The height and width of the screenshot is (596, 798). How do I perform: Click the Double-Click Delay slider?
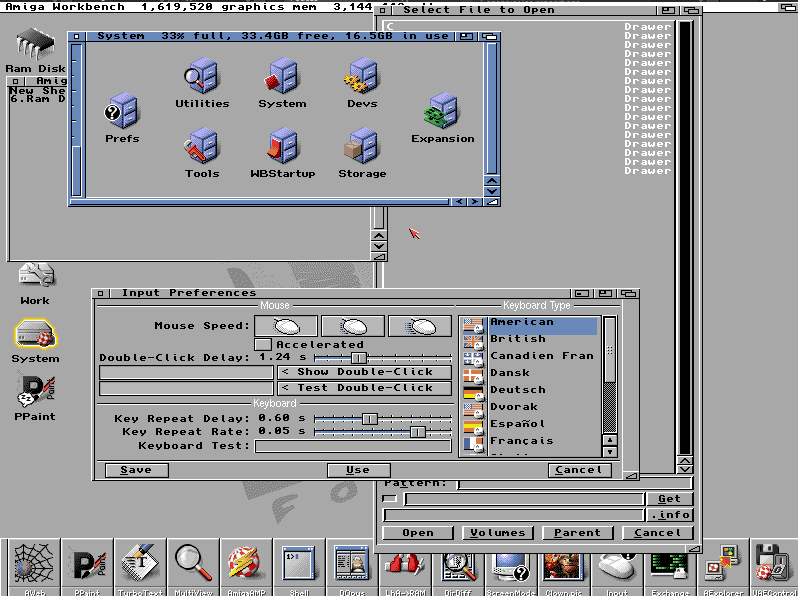(x=358, y=357)
